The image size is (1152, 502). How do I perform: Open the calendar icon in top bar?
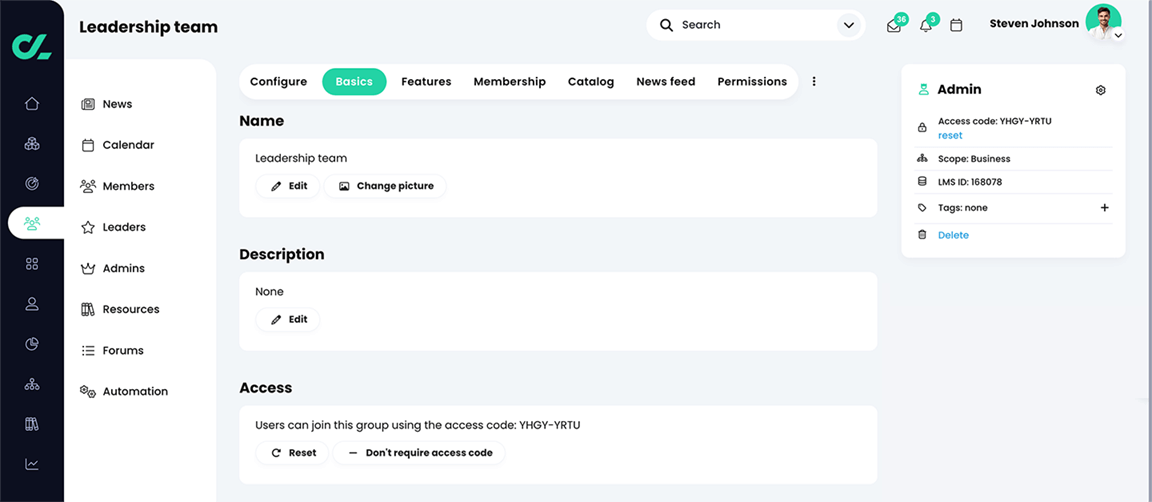point(956,25)
